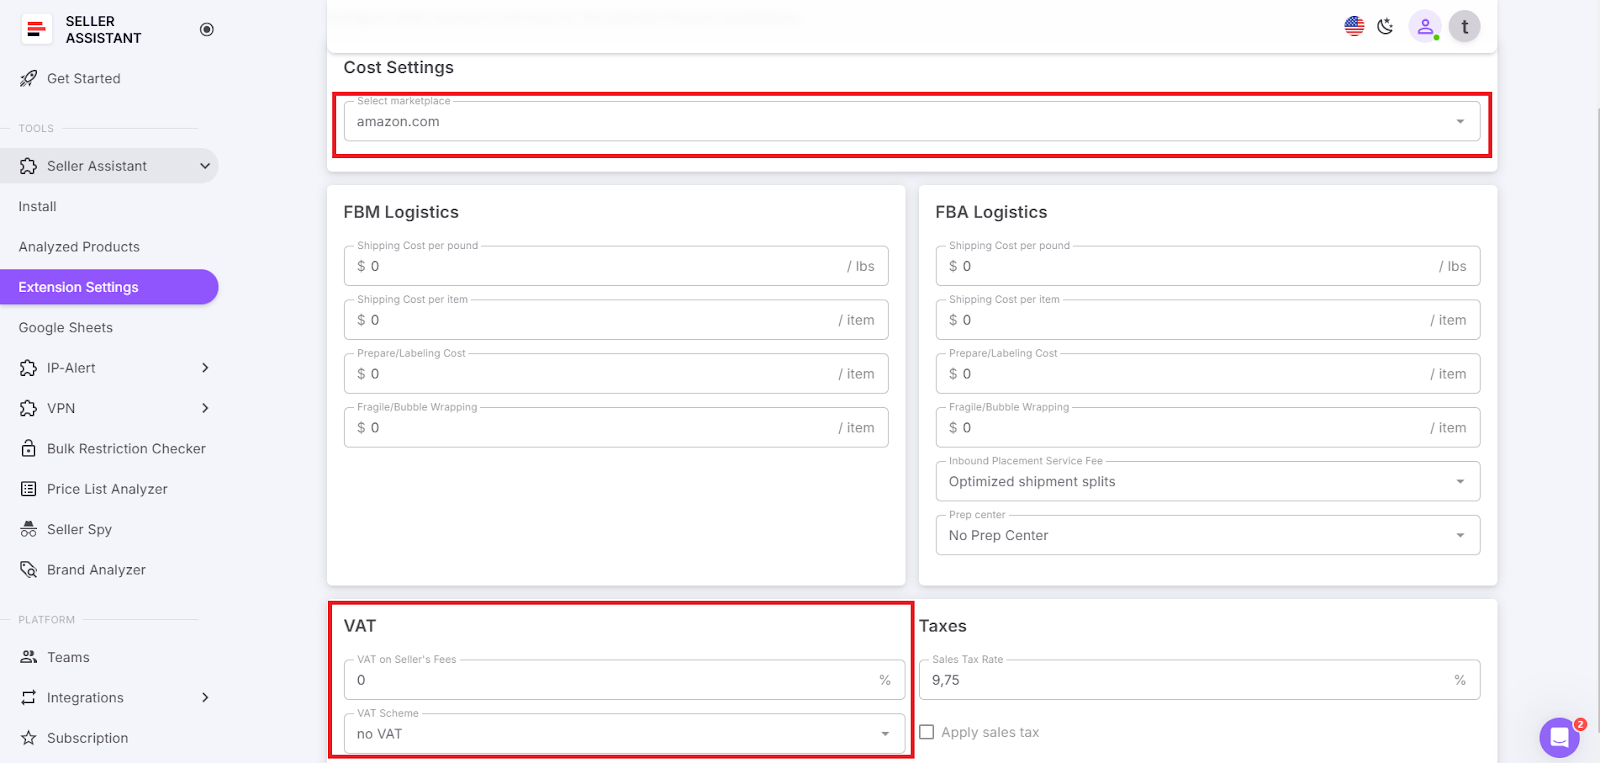This screenshot has width=1600, height=763.
Task: Expand the VPN submenu arrow
Action: tap(205, 408)
